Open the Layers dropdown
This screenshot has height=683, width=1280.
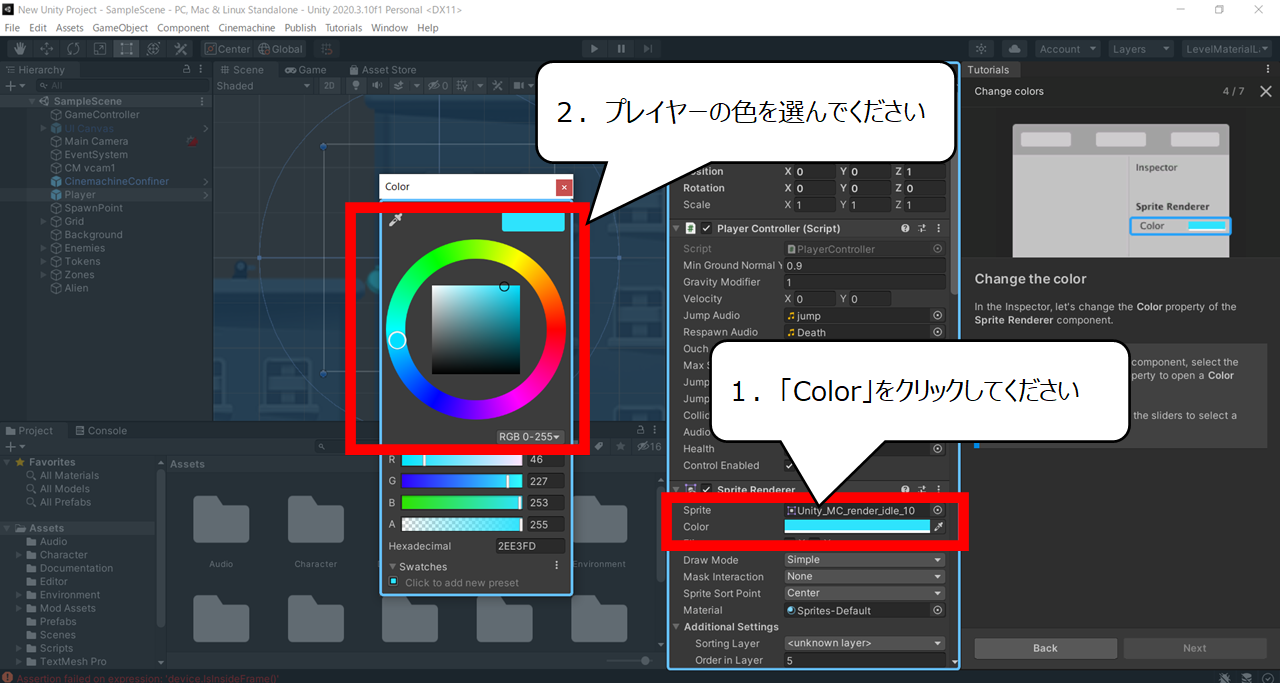[x=1140, y=49]
